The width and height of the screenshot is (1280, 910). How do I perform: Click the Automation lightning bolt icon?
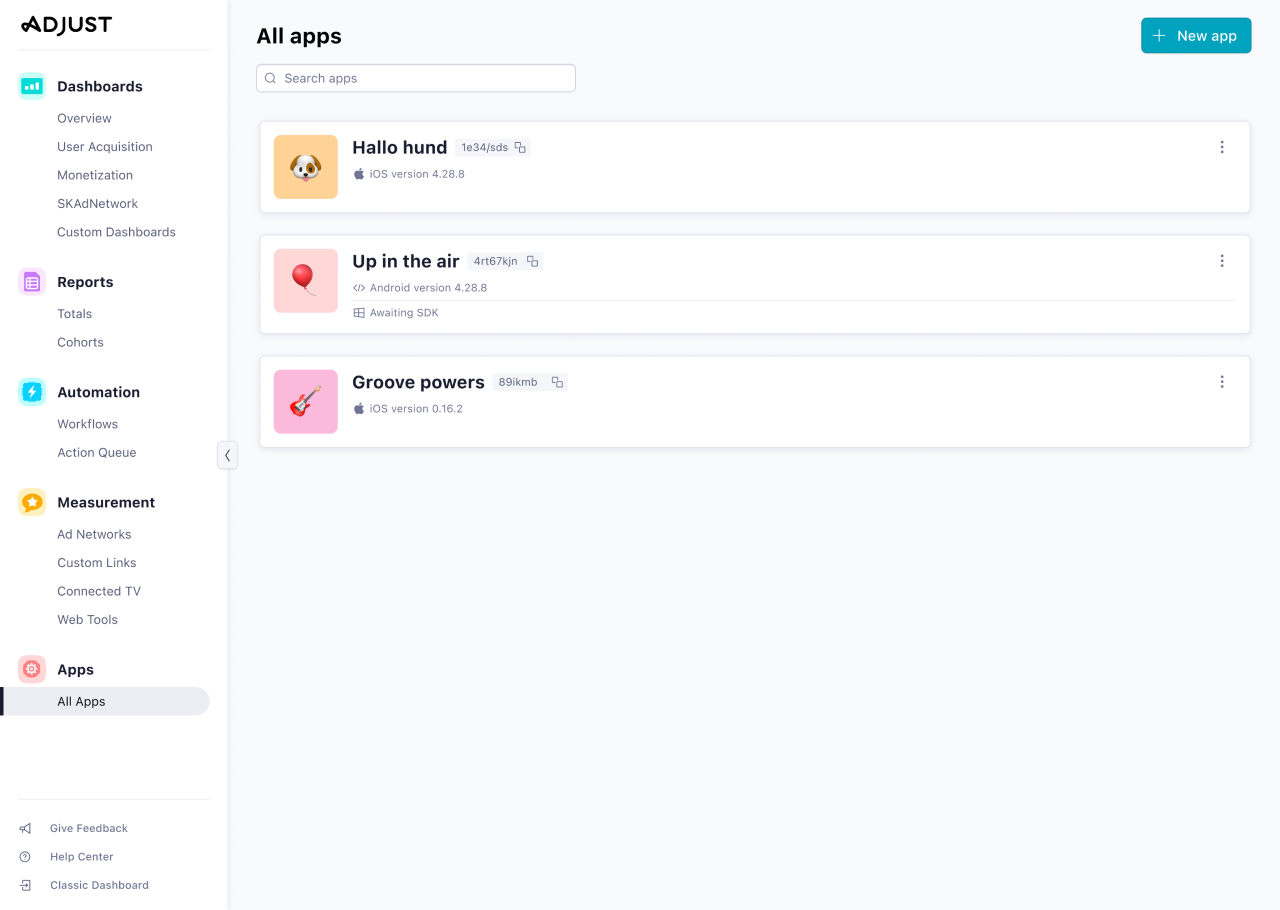click(x=31, y=392)
